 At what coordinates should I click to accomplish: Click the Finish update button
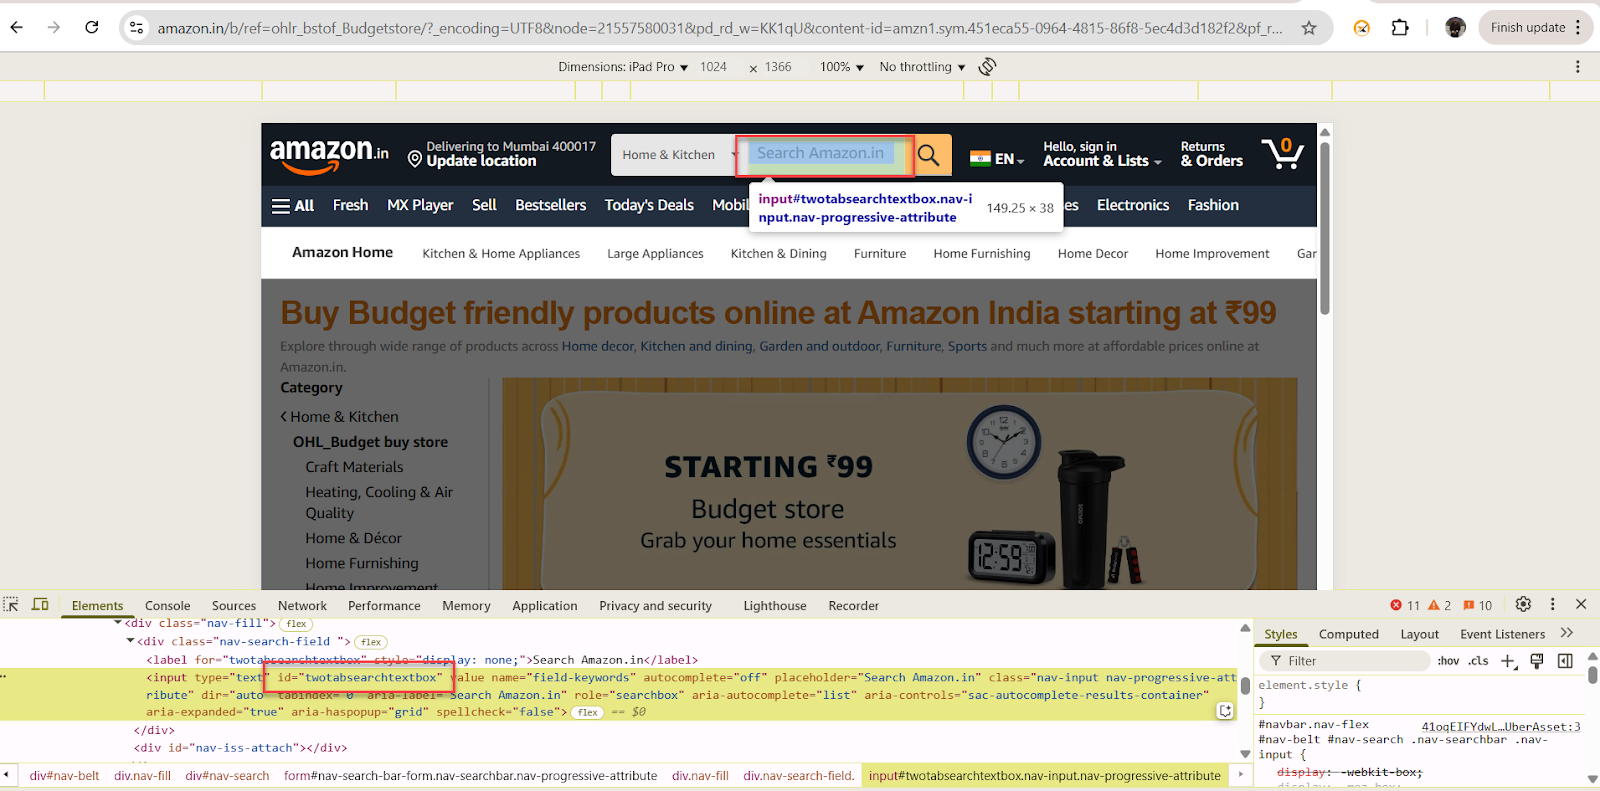point(1528,28)
